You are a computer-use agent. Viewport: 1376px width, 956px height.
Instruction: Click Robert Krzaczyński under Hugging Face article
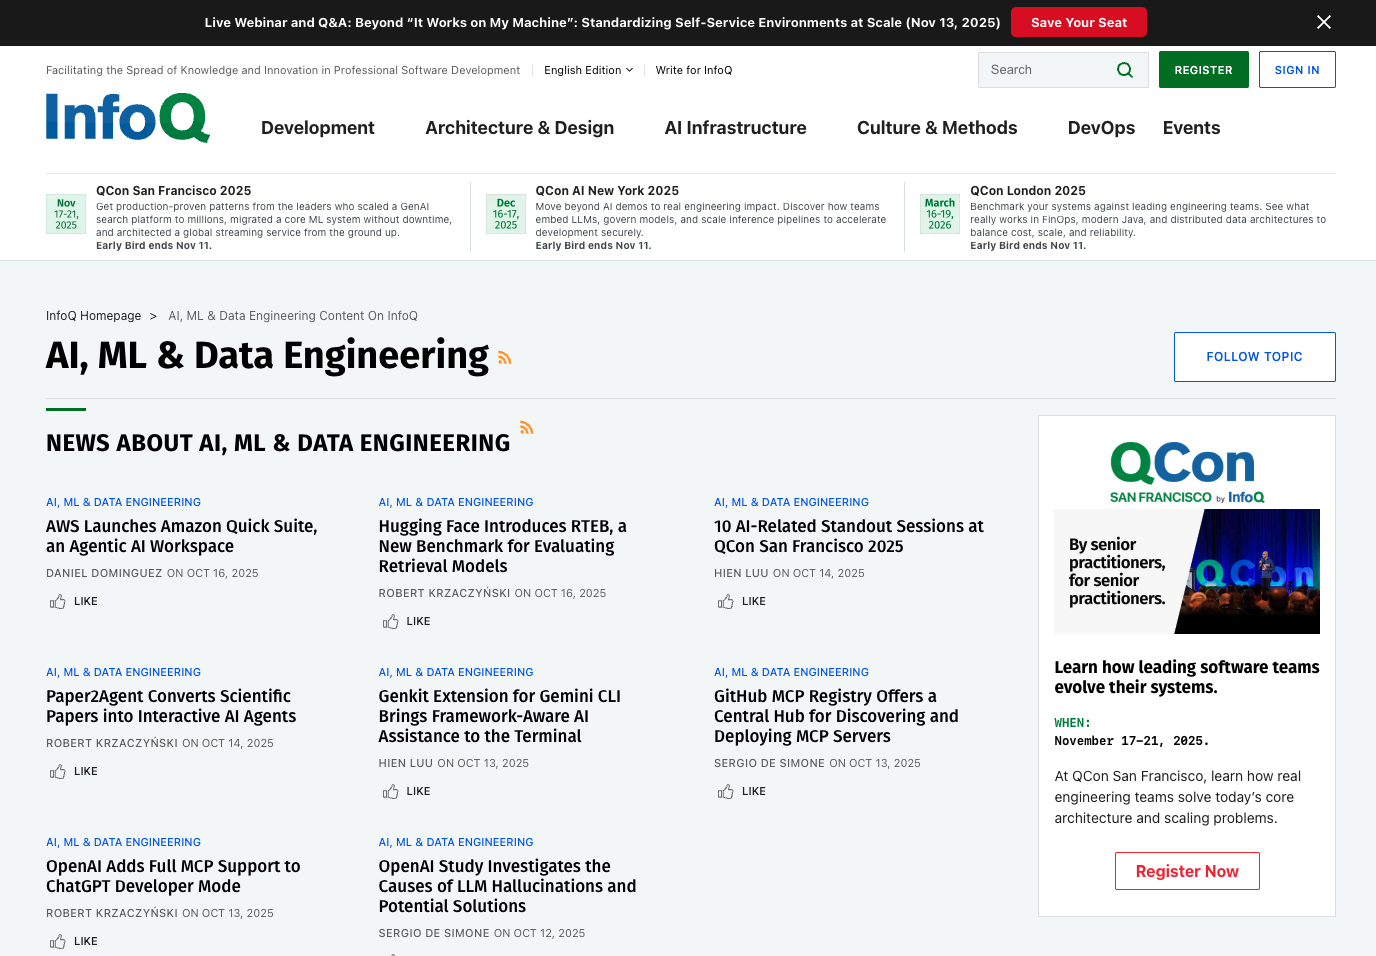(444, 593)
